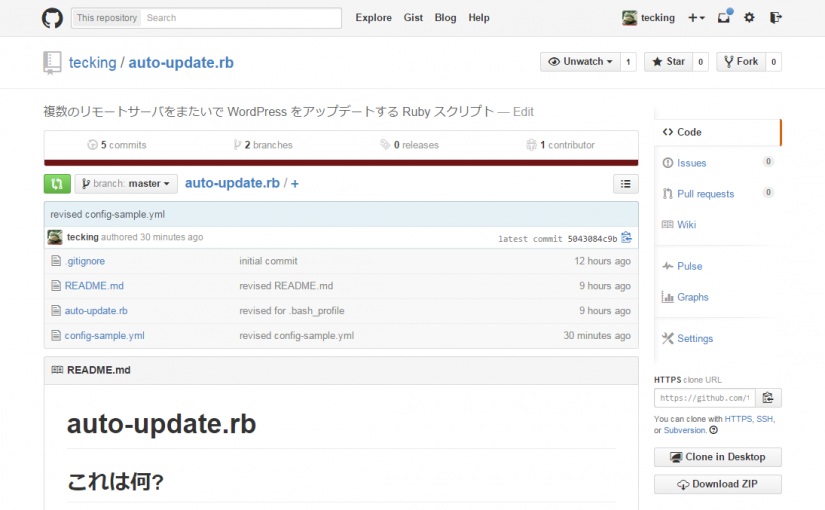Click the watchers count next to Unwatch

point(628,62)
